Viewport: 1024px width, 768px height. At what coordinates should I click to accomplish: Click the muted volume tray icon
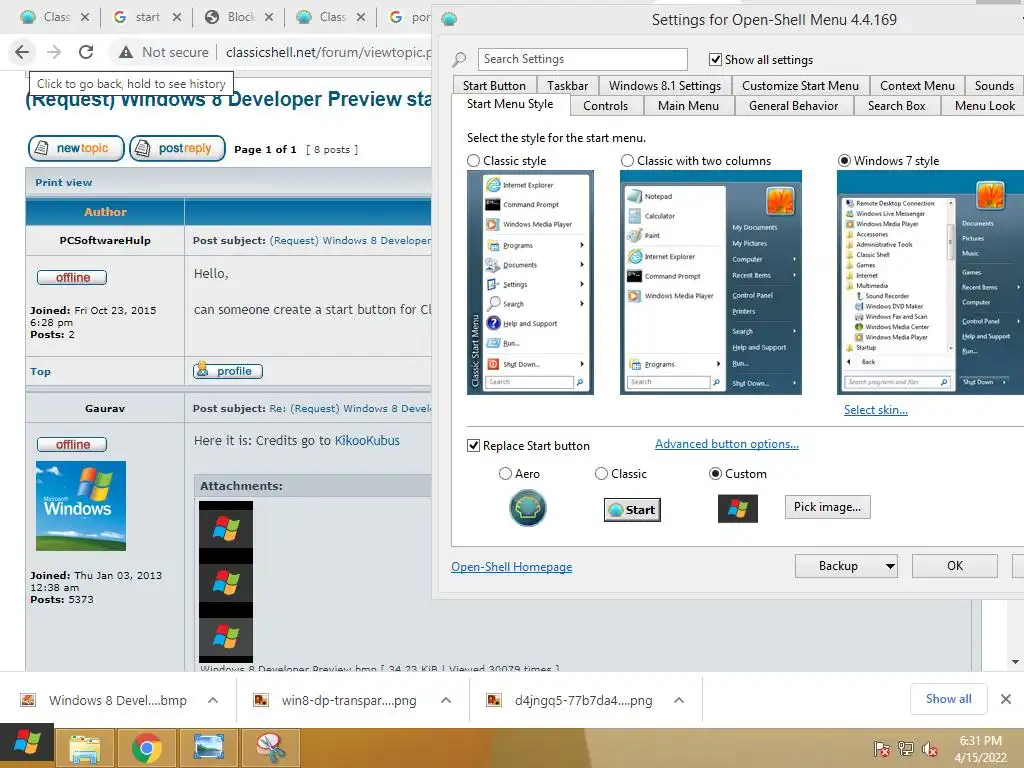pos(930,748)
